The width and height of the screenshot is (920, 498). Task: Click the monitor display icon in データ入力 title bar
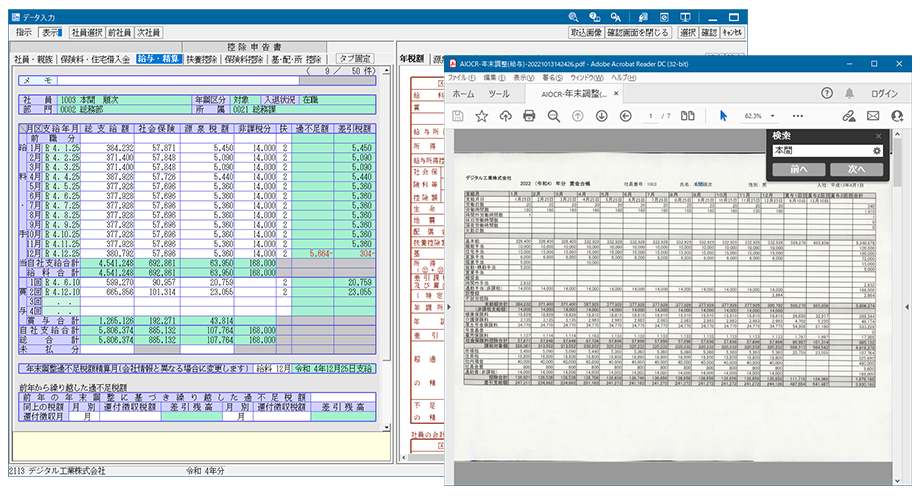point(685,17)
